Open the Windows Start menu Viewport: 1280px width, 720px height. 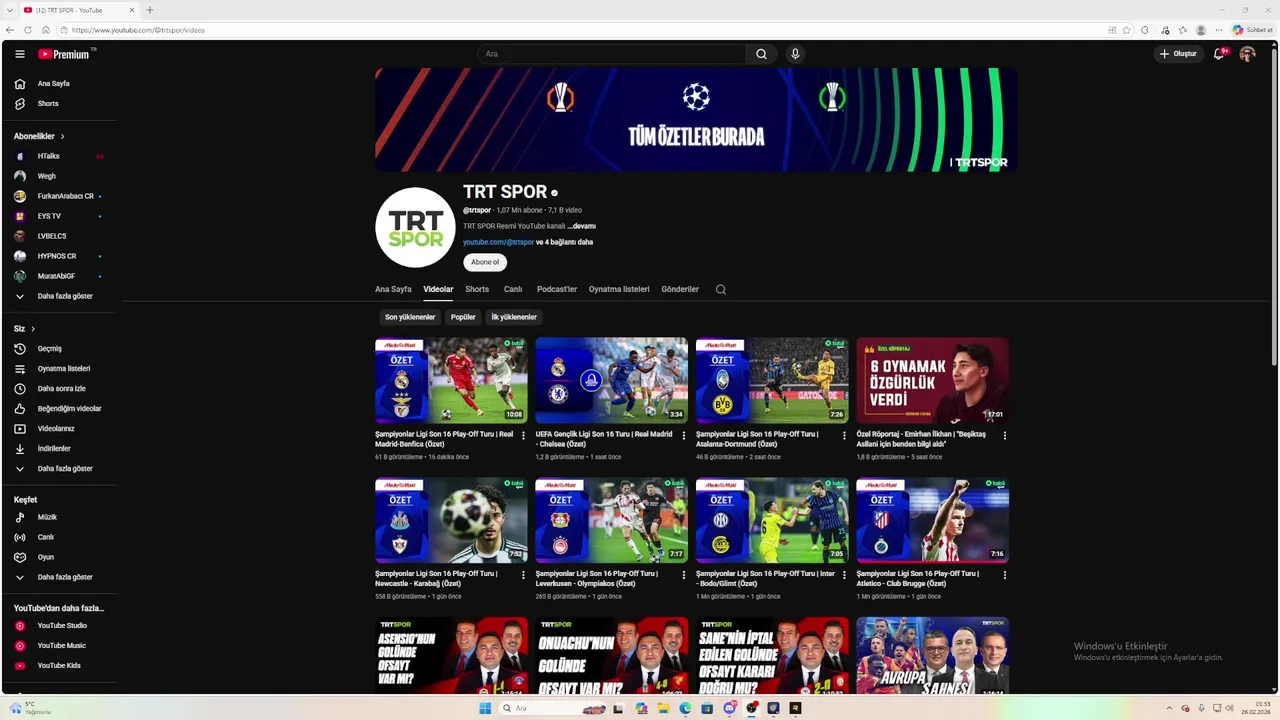[485, 708]
